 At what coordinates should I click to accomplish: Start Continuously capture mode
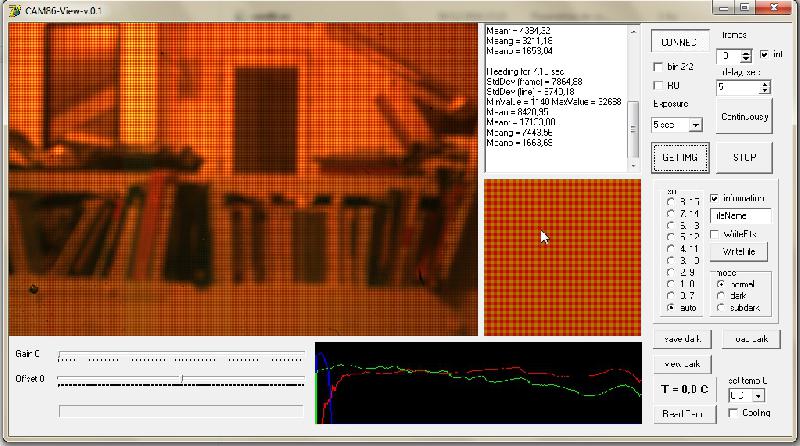point(744,117)
